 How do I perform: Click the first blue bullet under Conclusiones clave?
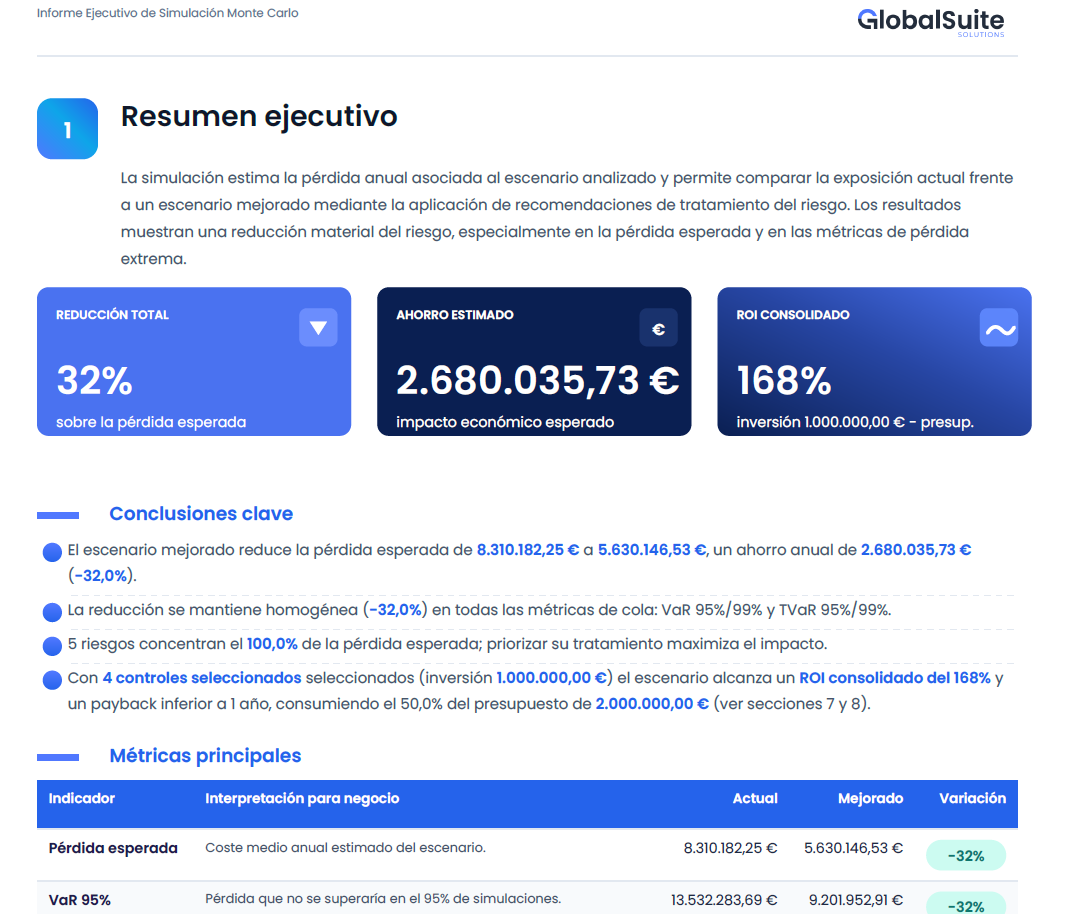(x=52, y=552)
